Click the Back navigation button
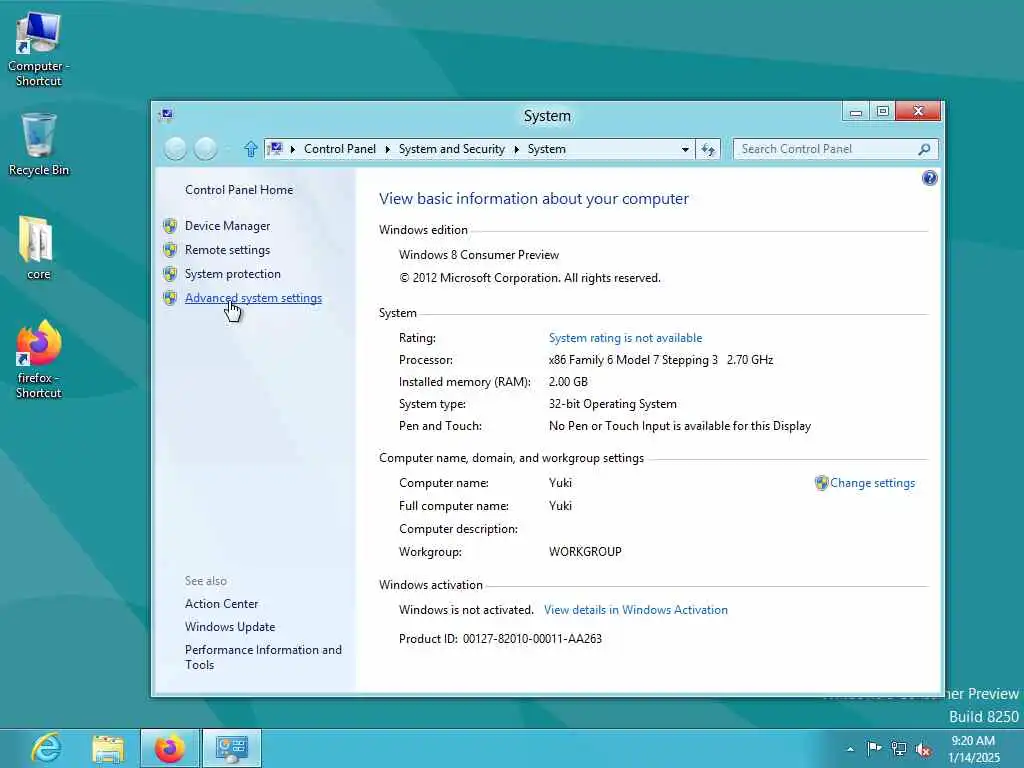The image size is (1024, 768). click(175, 150)
